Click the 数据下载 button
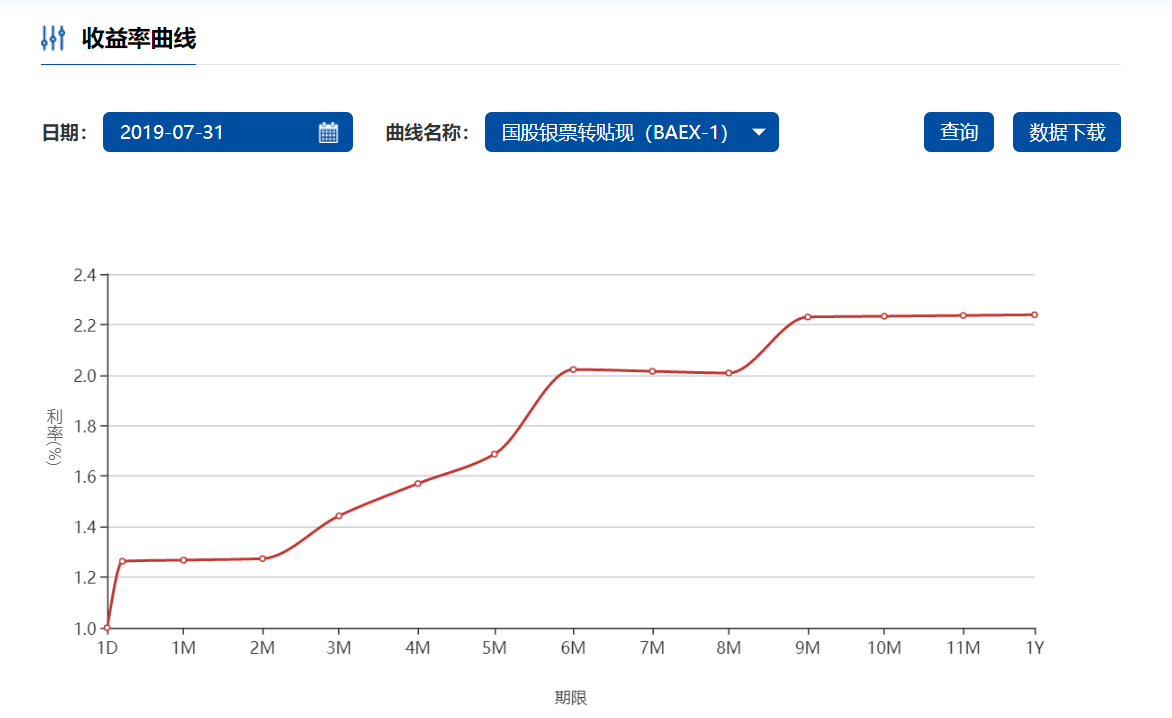This screenshot has height=718, width=1172. click(x=1066, y=132)
